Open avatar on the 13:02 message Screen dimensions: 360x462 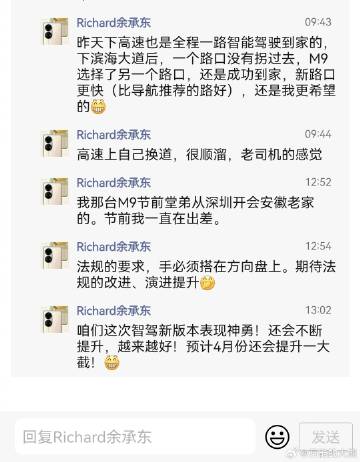coord(55,320)
